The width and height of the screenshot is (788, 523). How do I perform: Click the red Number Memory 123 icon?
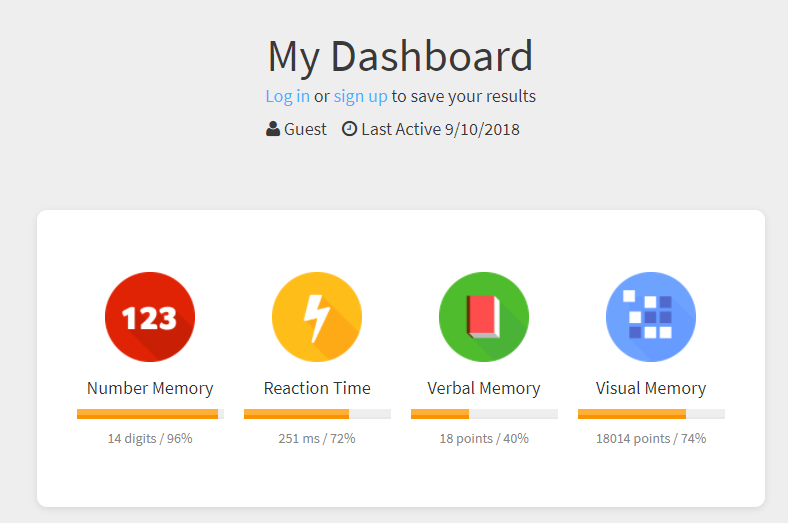pos(150,317)
